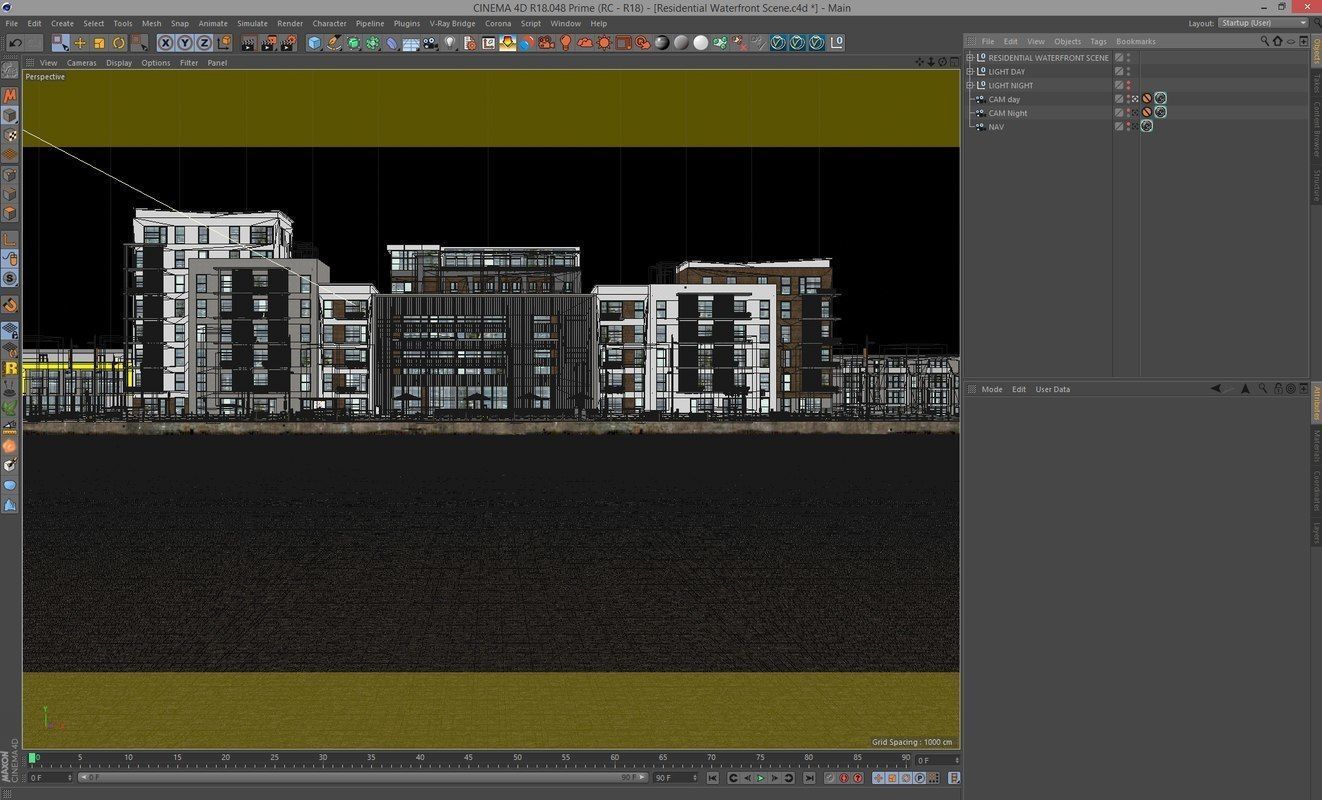Go to end of animation
This screenshot has width=1322, height=800.
[x=809, y=778]
